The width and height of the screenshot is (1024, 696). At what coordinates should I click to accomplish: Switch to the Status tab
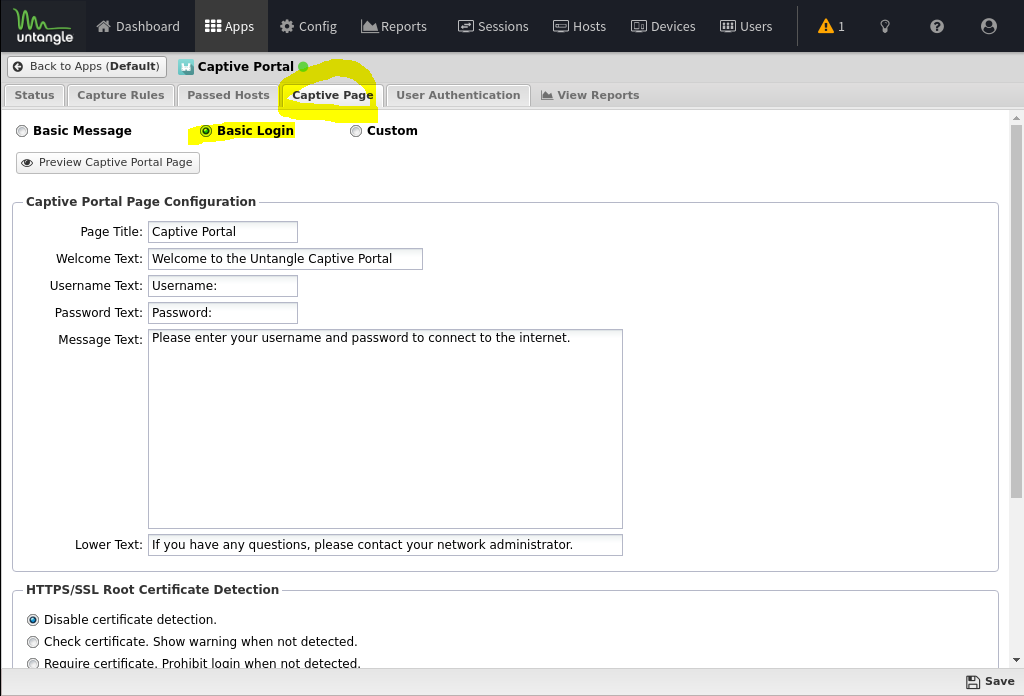click(x=34, y=95)
